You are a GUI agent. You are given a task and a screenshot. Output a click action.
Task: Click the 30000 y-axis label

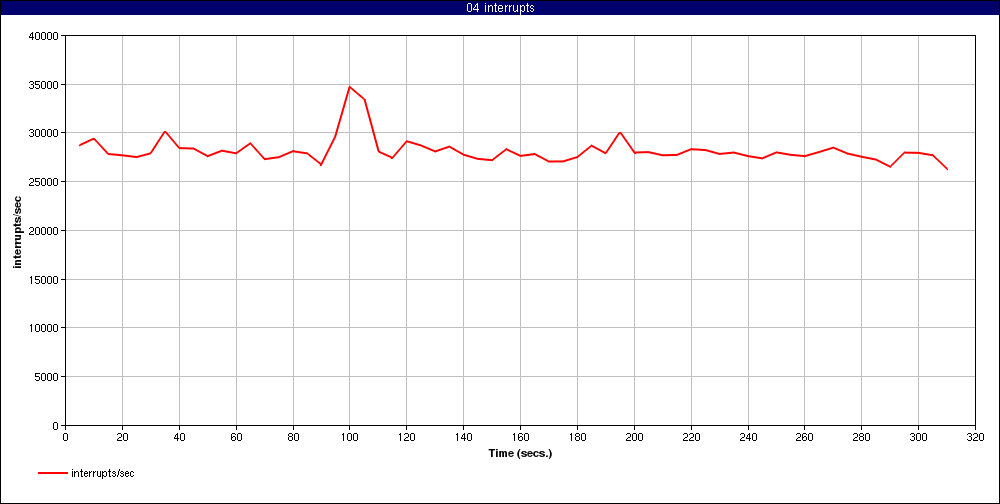[44, 133]
